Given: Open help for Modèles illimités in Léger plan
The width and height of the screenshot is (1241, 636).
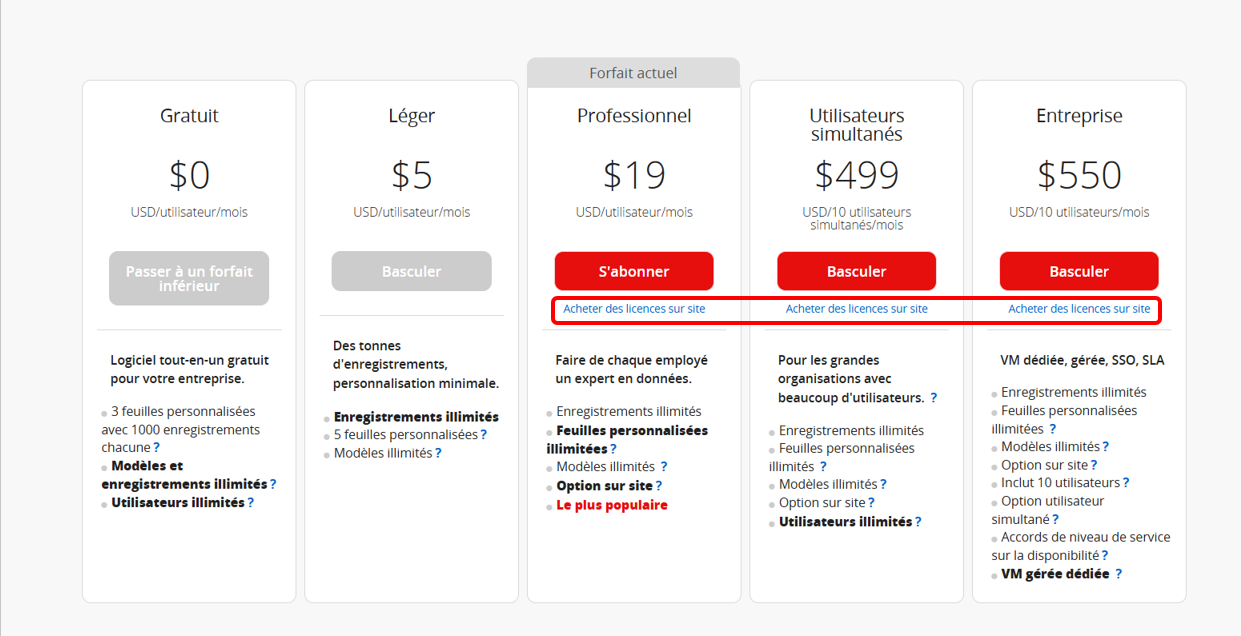Looking at the screenshot, I should click(x=438, y=453).
